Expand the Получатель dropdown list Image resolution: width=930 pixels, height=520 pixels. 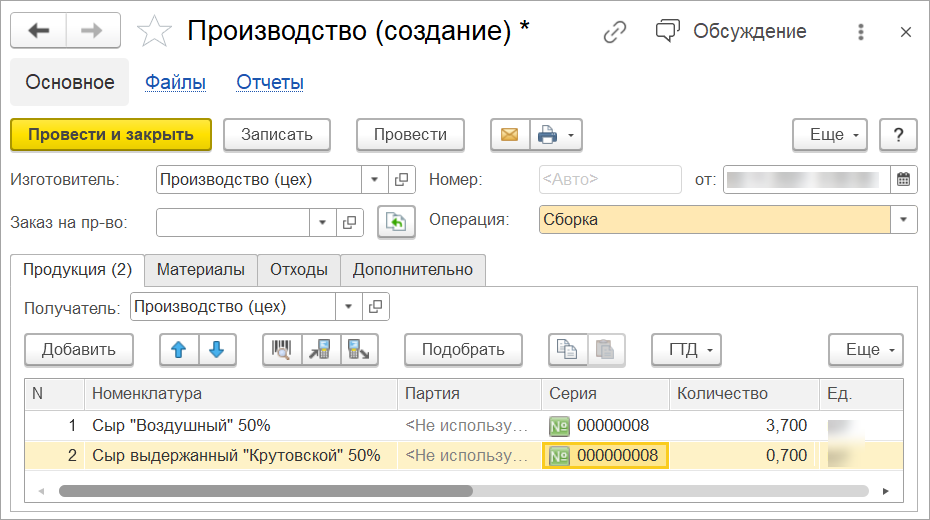[349, 307]
